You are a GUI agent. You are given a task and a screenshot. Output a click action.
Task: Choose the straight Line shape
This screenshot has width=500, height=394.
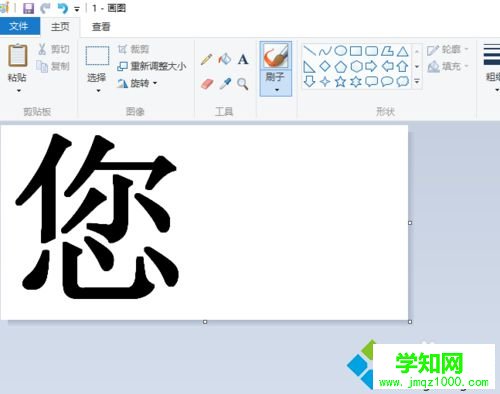tap(310, 51)
